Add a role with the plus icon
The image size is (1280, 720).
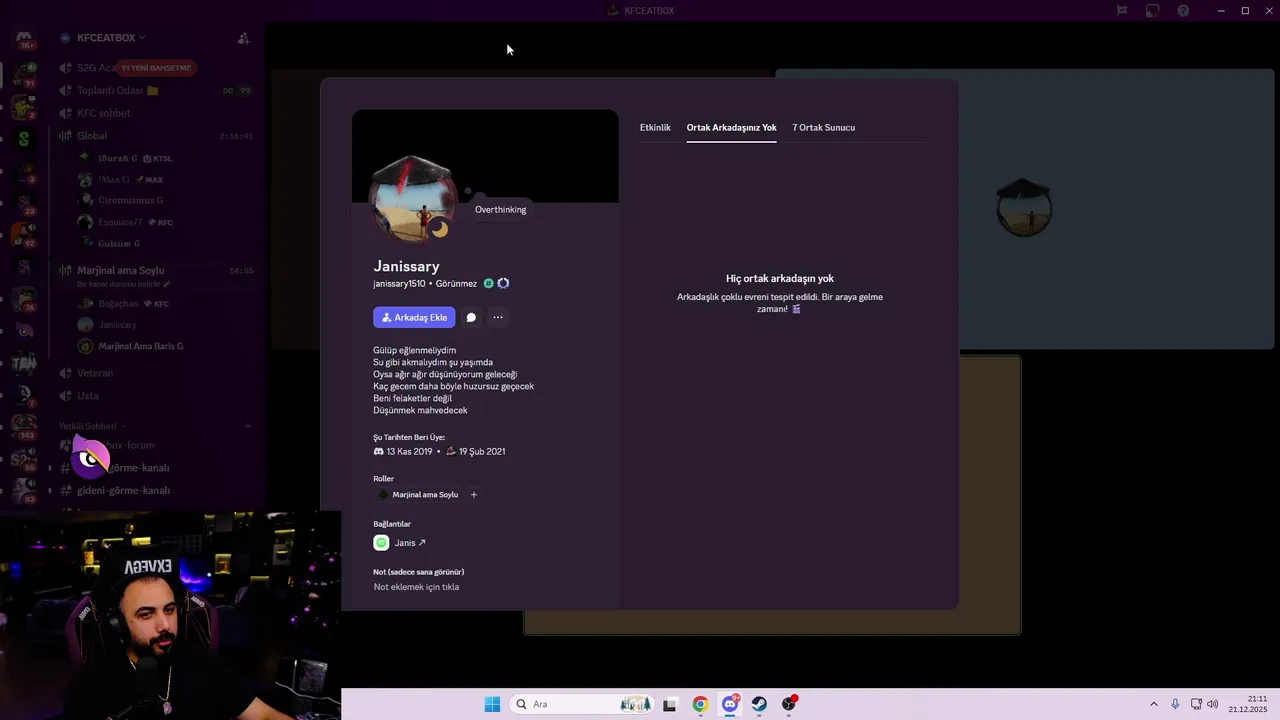click(474, 495)
